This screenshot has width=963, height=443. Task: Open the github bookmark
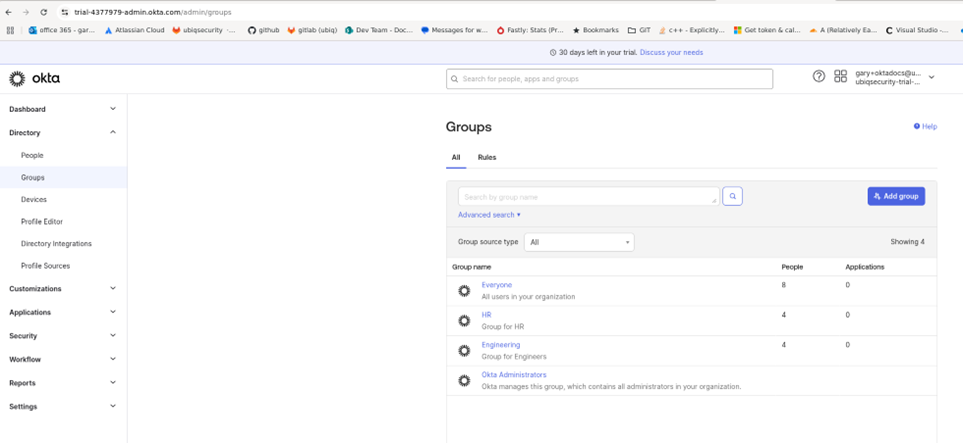click(x=263, y=29)
